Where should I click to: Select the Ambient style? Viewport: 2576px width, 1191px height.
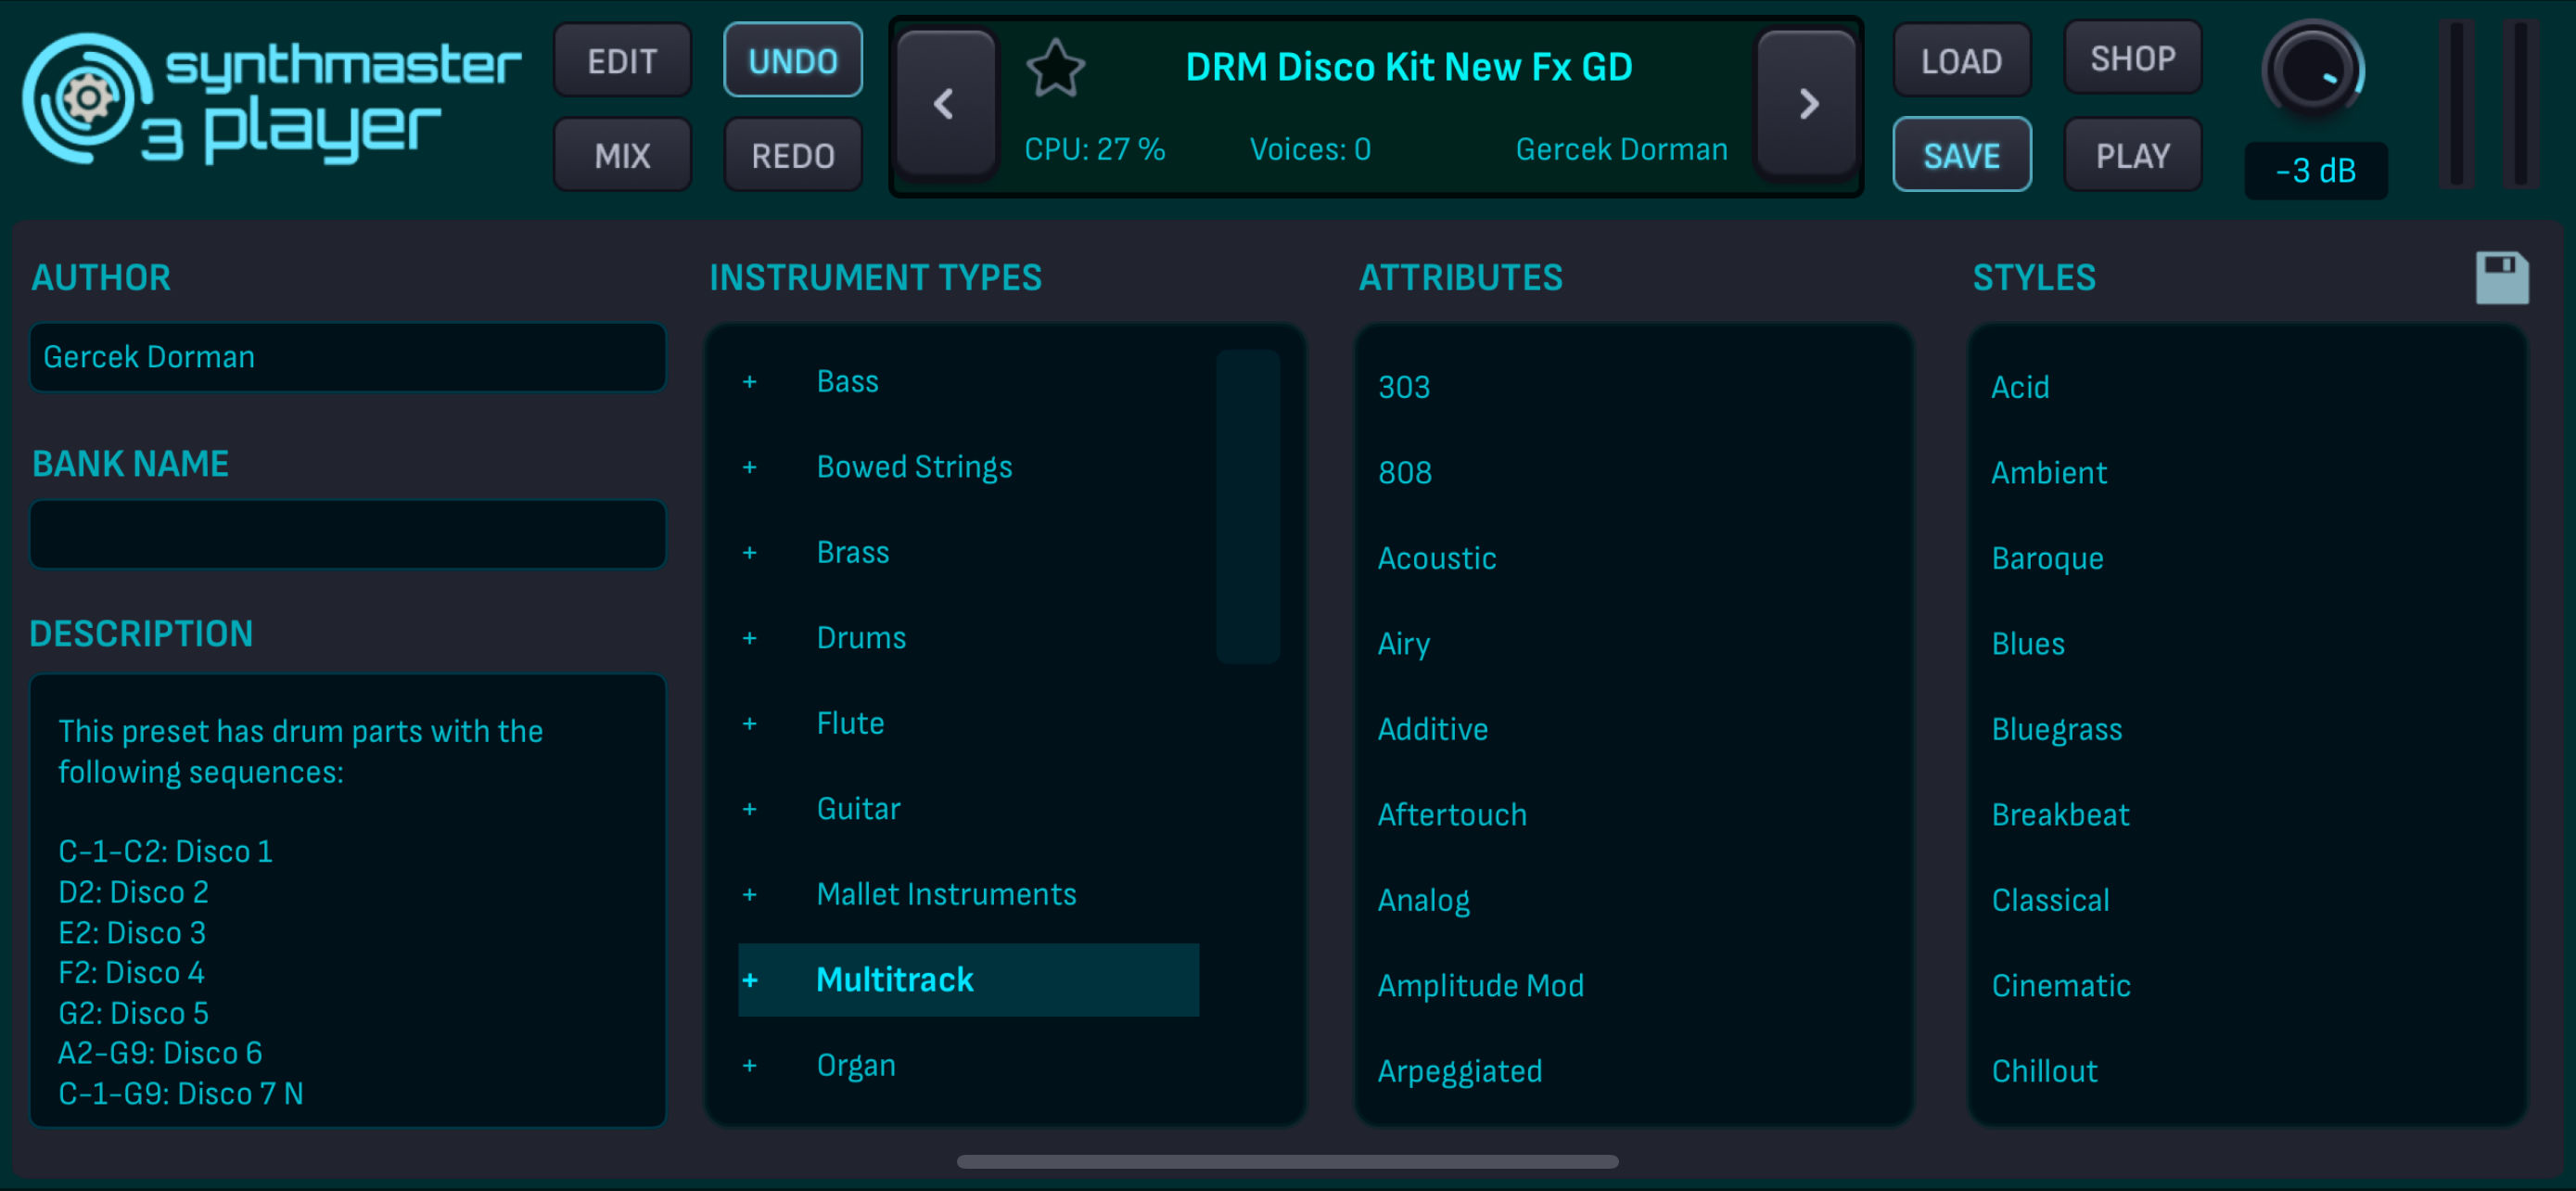2048,473
